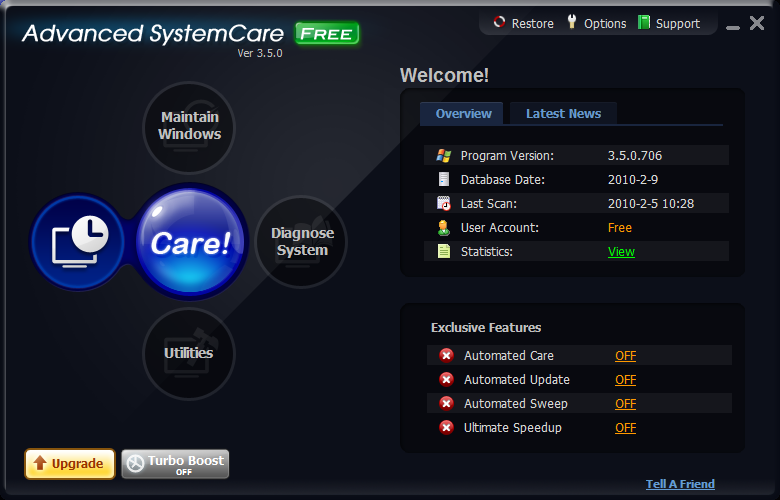Toggle the Turbo Boost button
The height and width of the screenshot is (500, 780).
point(175,464)
